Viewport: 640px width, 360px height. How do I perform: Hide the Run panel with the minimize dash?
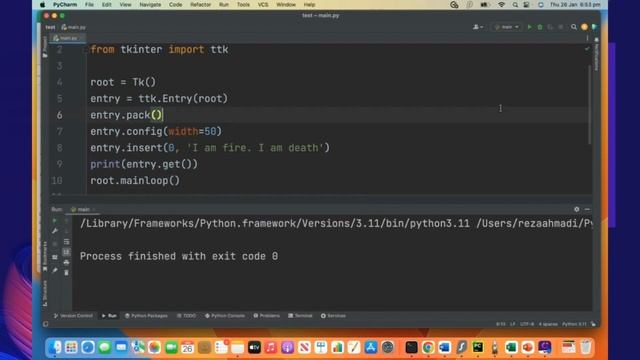587,209
